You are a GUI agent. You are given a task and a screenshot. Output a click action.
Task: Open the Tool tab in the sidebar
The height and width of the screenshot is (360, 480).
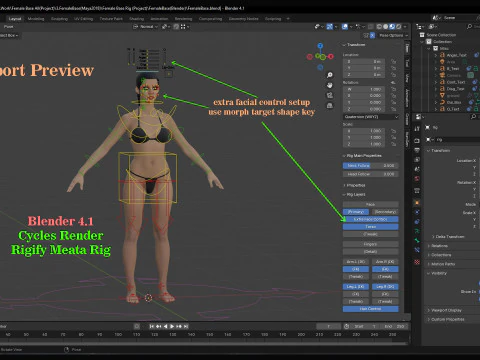pyautogui.click(x=407, y=63)
